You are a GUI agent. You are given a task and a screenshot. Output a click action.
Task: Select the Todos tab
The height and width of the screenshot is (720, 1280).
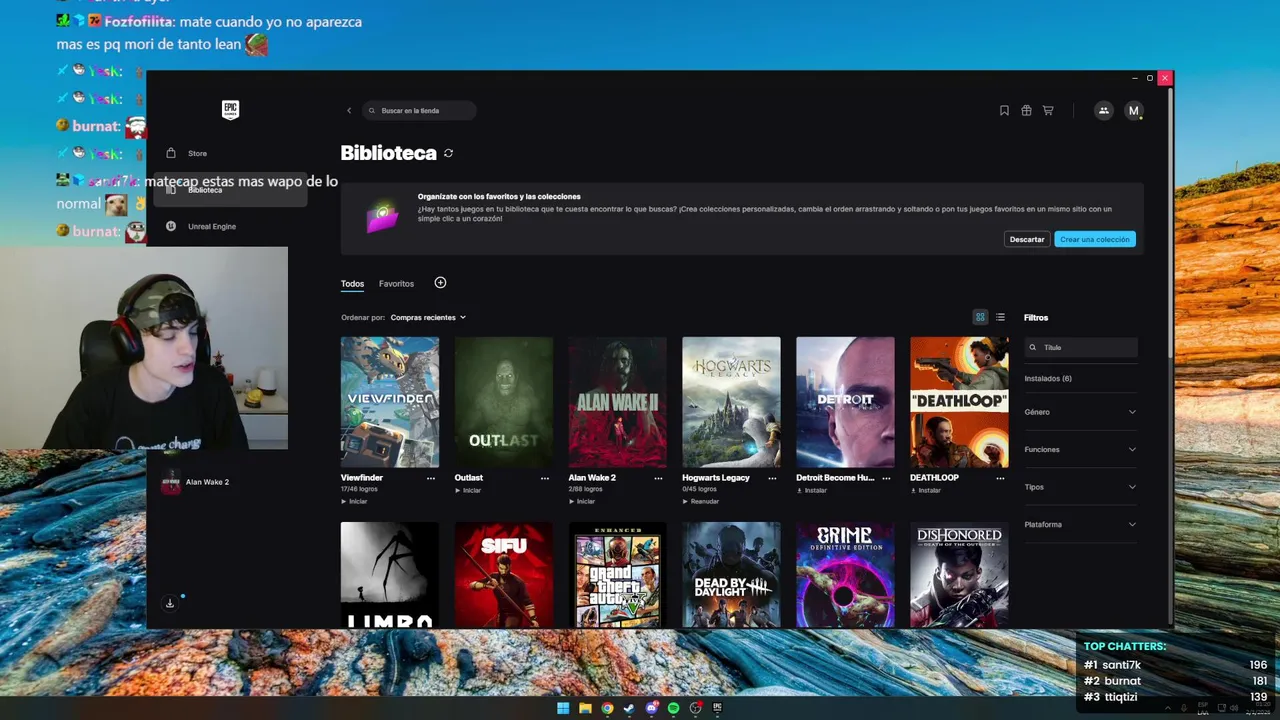[352, 284]
